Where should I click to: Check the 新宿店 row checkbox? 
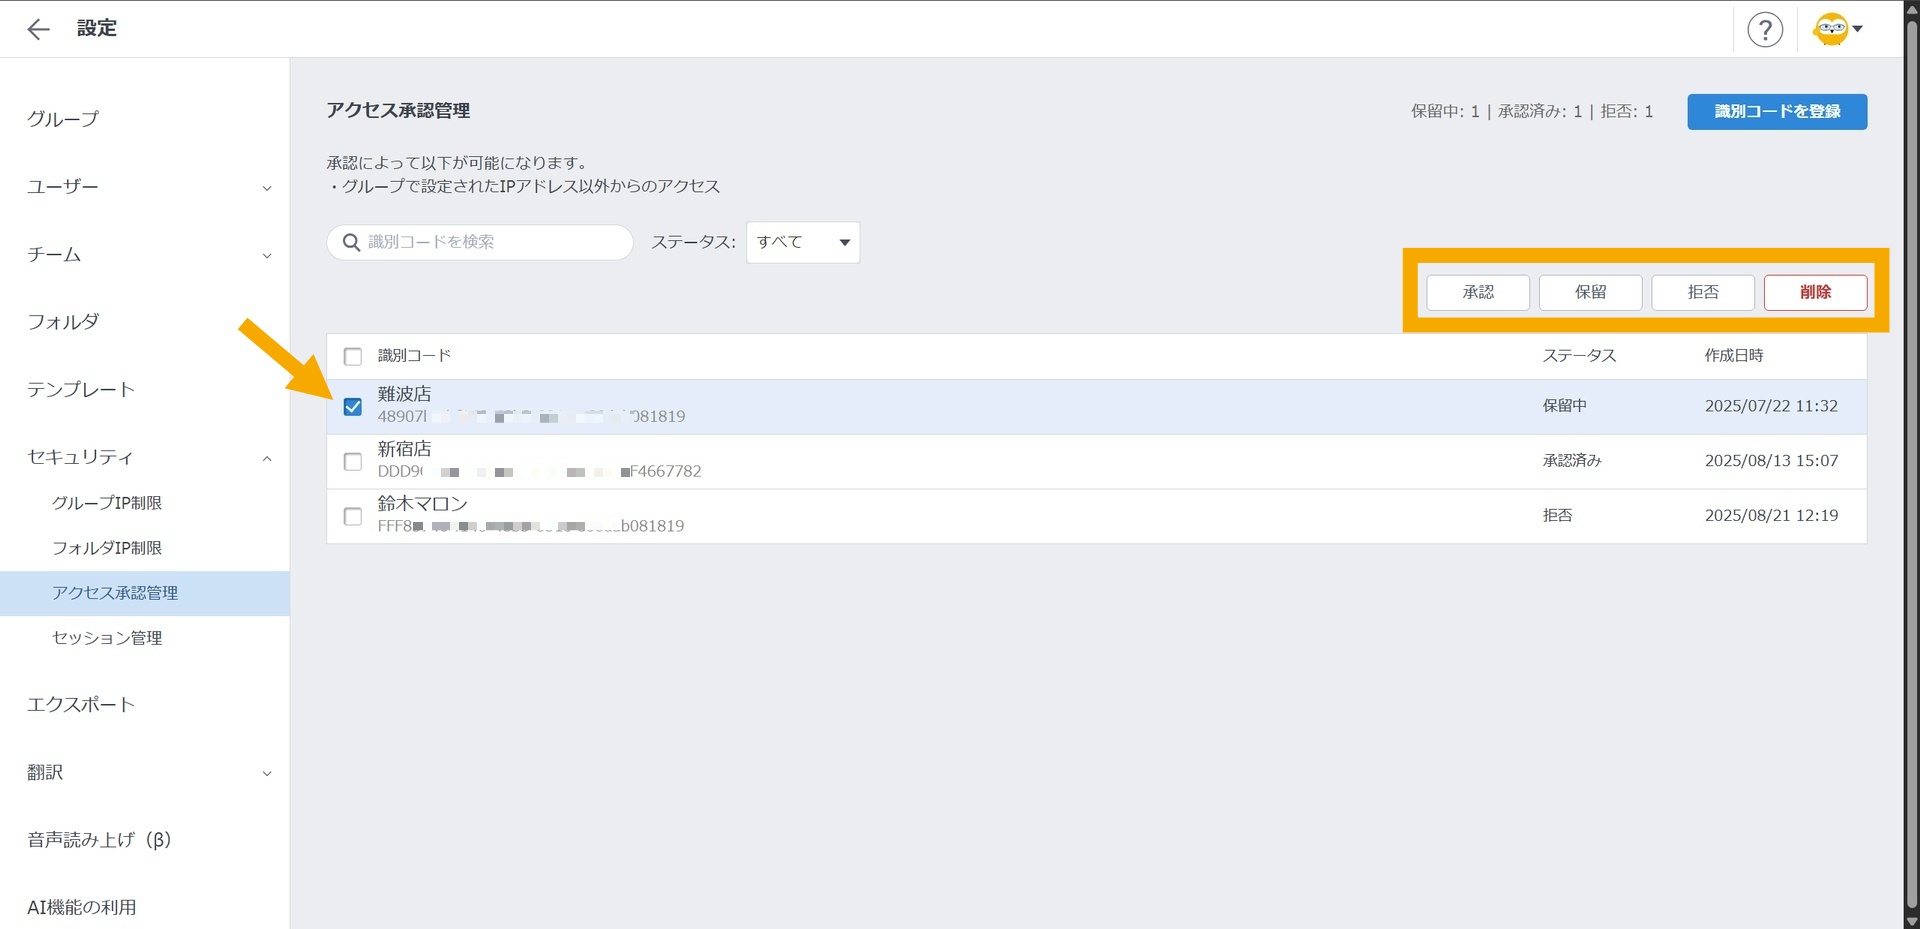click(353, 462)
